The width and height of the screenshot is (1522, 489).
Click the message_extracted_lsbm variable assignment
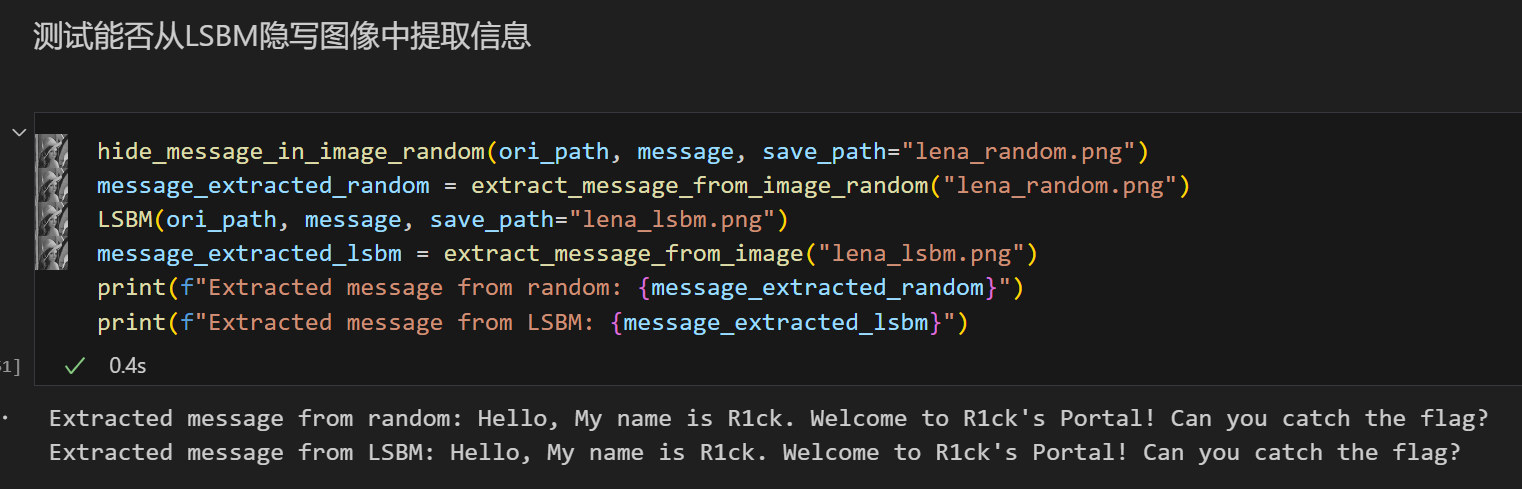[x=249, y=254]
